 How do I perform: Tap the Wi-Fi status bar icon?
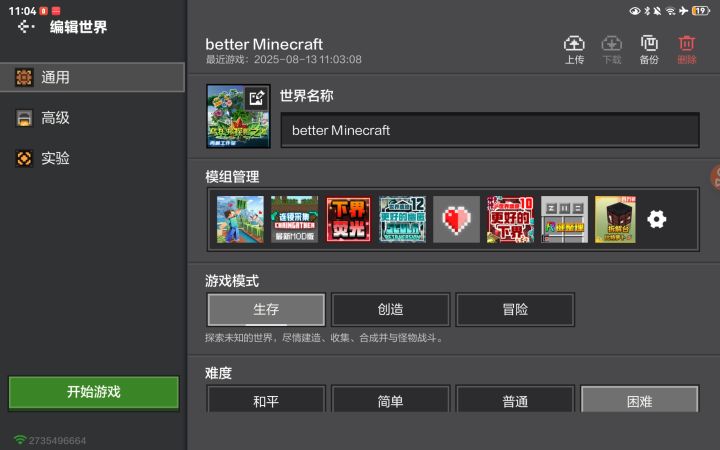(671, 11)
